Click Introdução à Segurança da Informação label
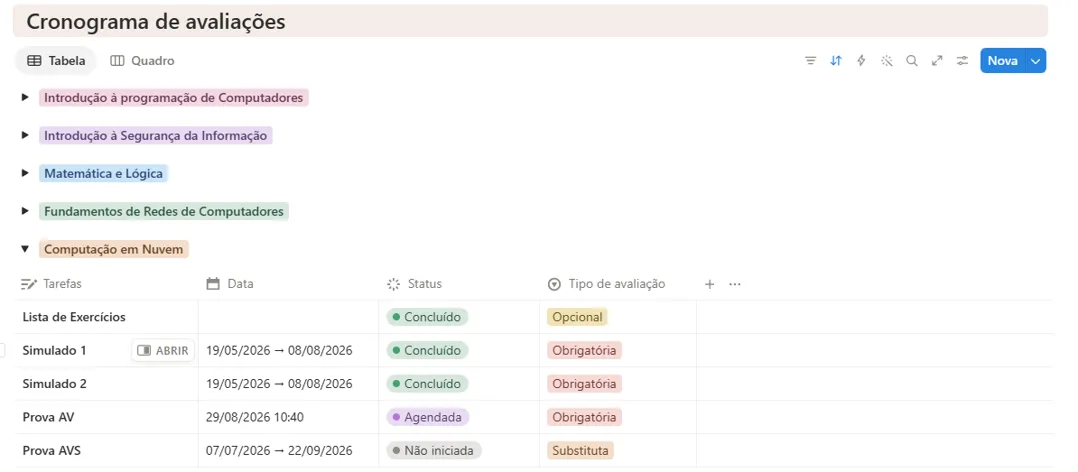The height and width of the screenshot is (472, 1078). click(x=155, y=135)
